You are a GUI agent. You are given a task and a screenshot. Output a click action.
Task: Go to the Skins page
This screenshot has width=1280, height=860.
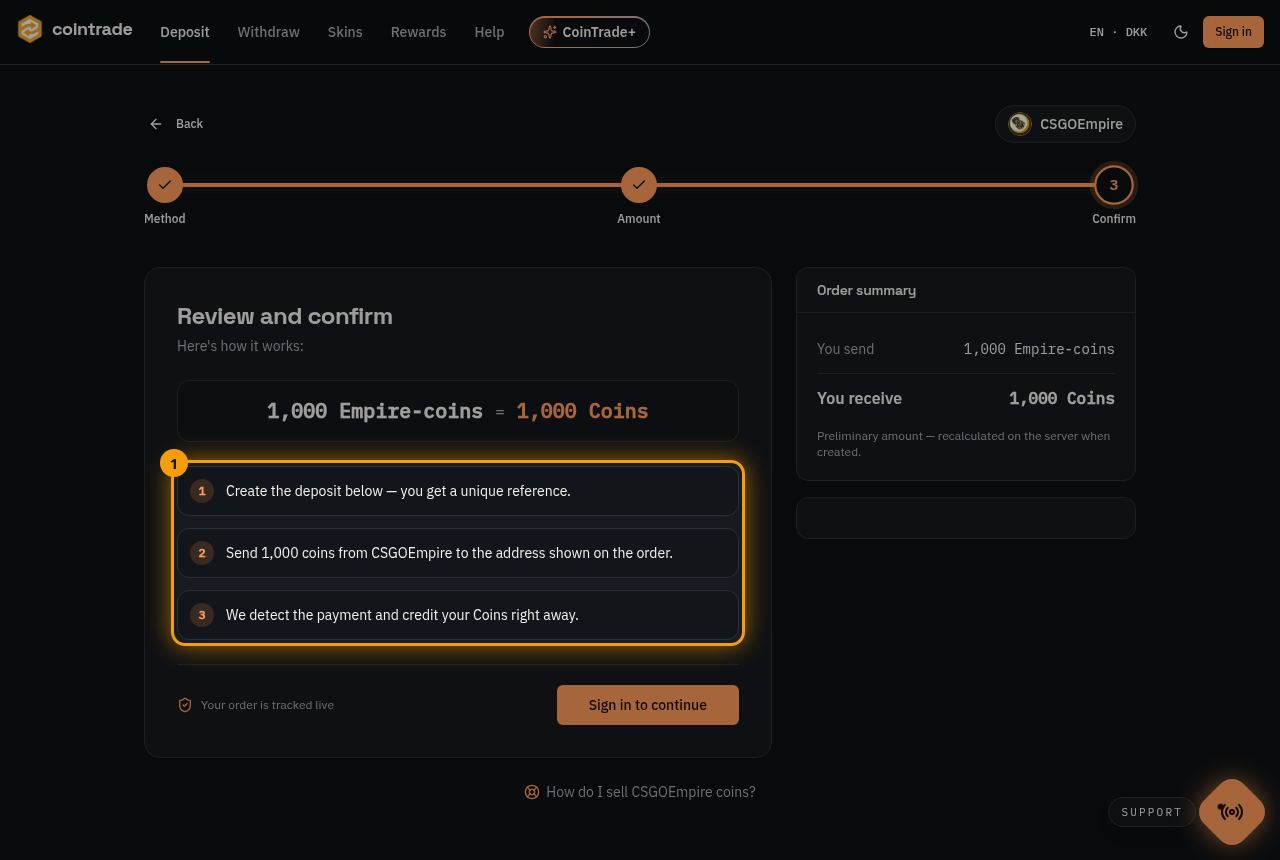[x=345, y=32]
